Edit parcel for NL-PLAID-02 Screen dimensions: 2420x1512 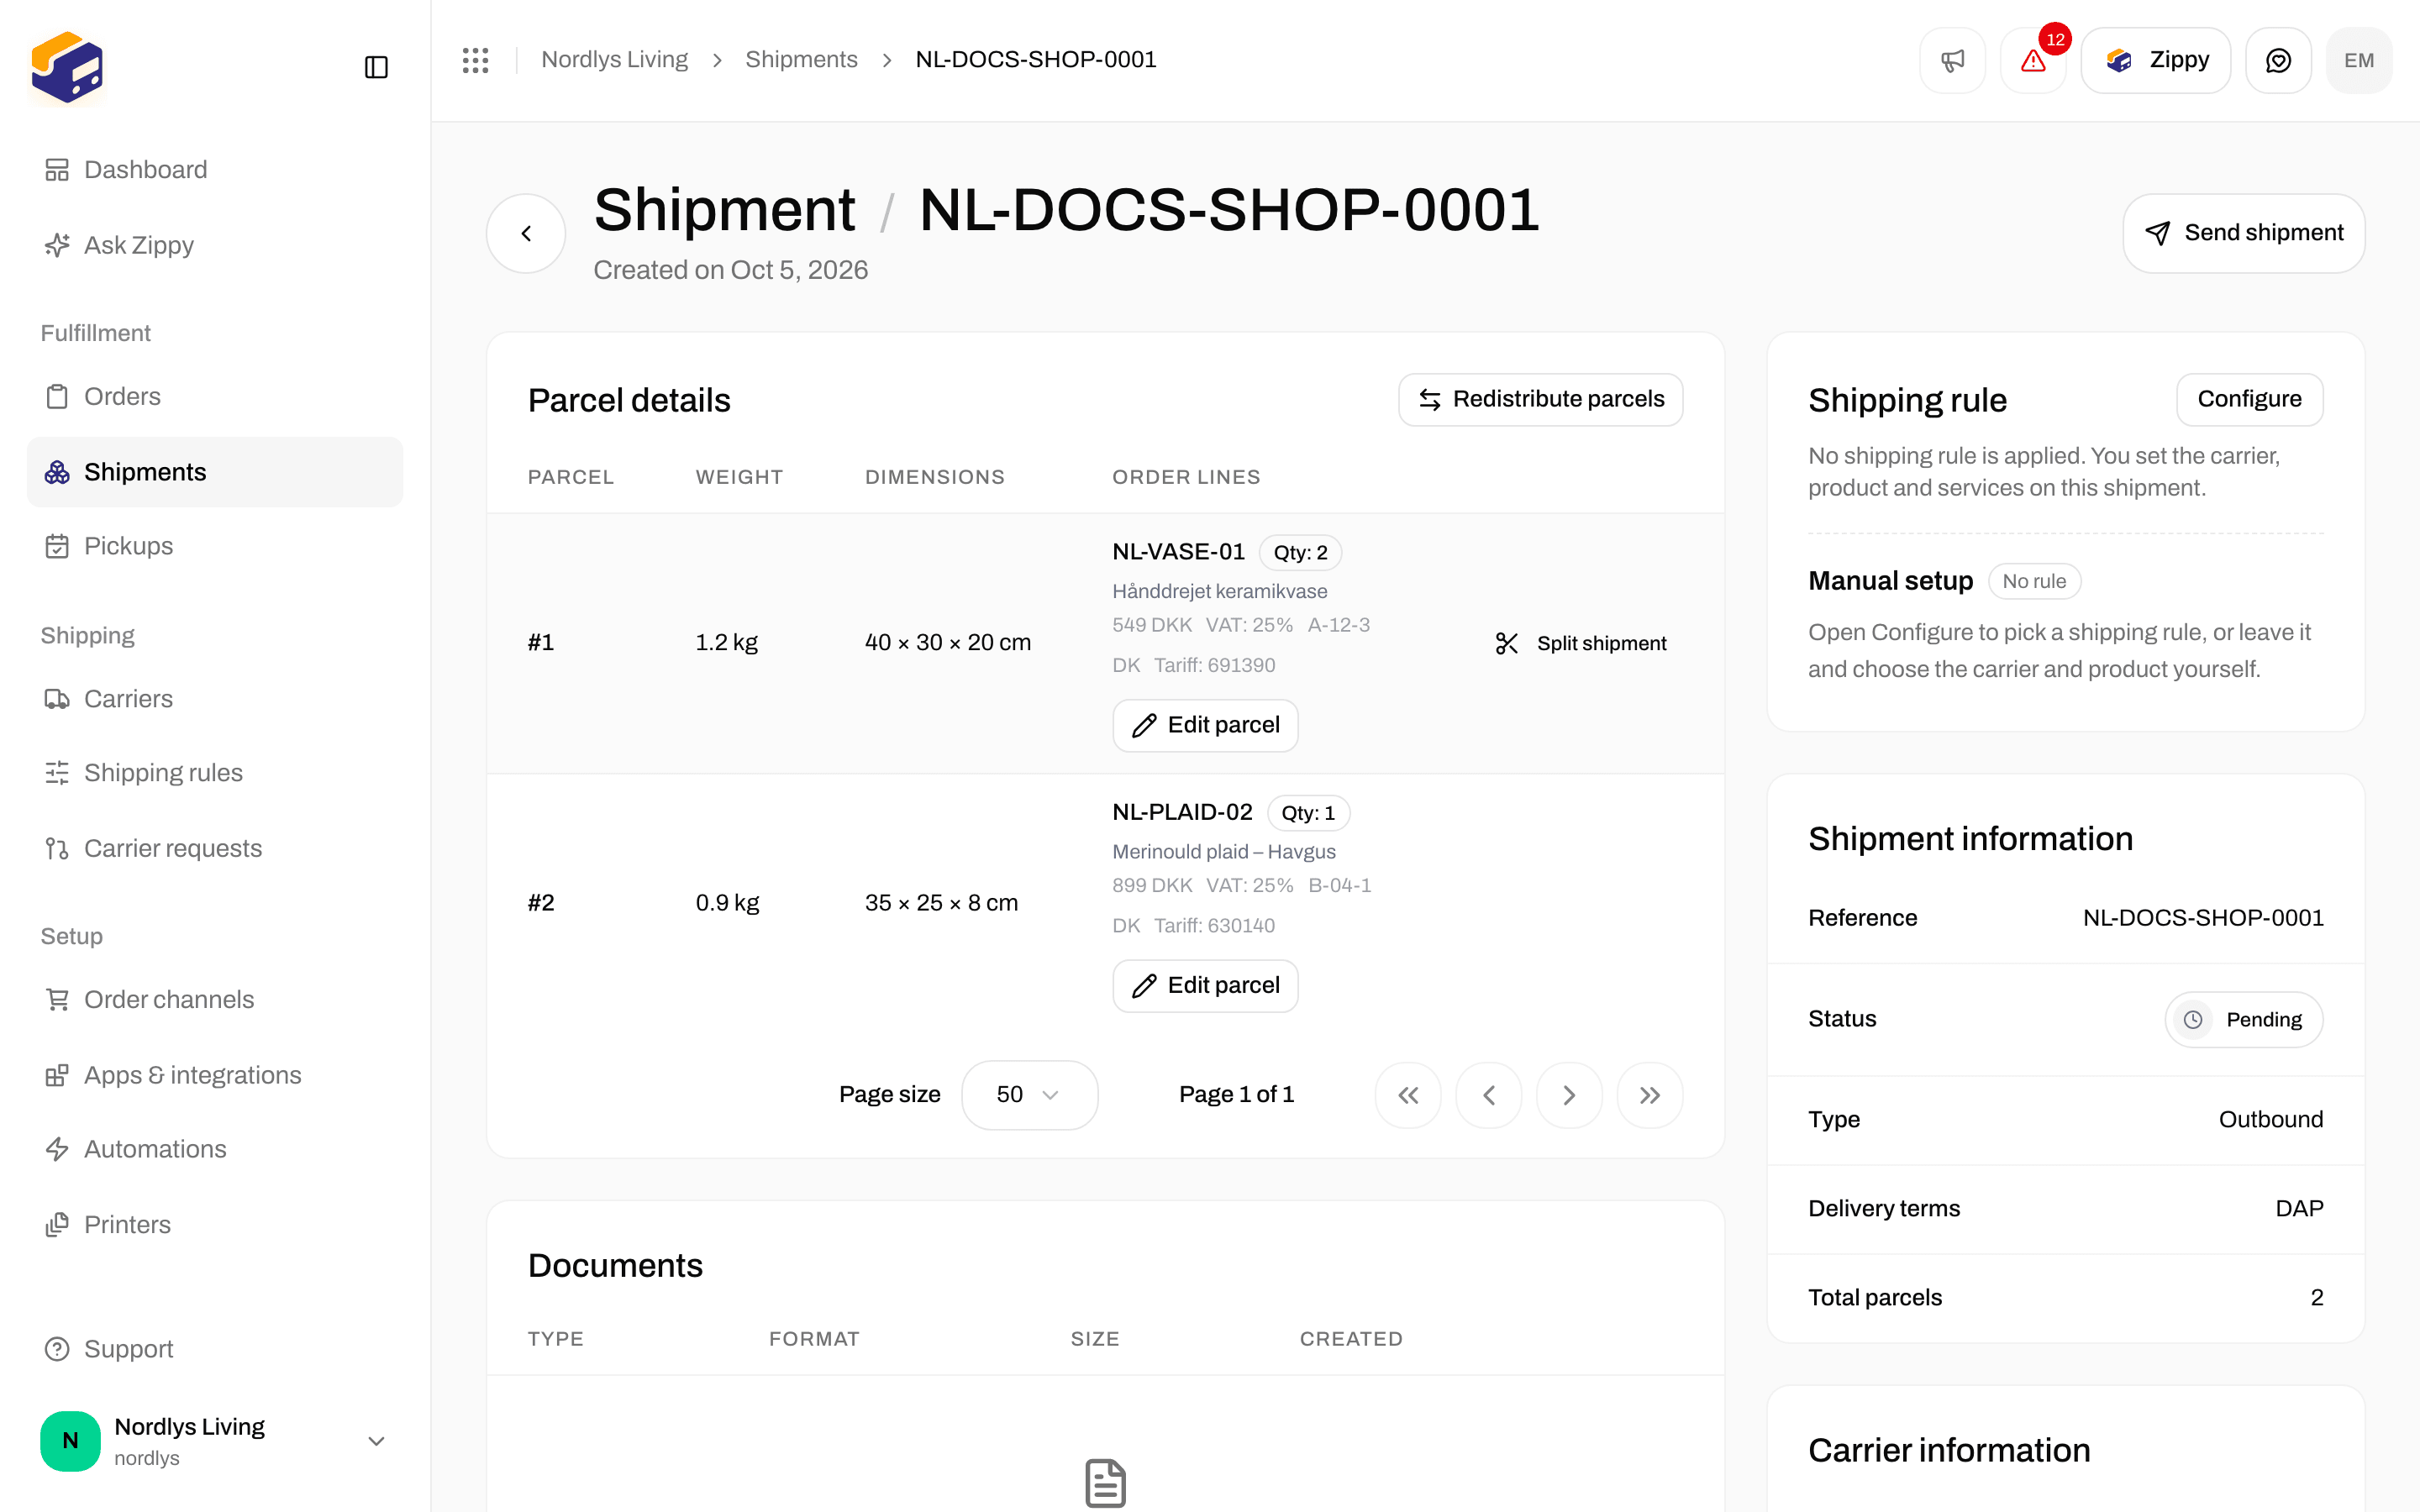(x=1205, y=985)
